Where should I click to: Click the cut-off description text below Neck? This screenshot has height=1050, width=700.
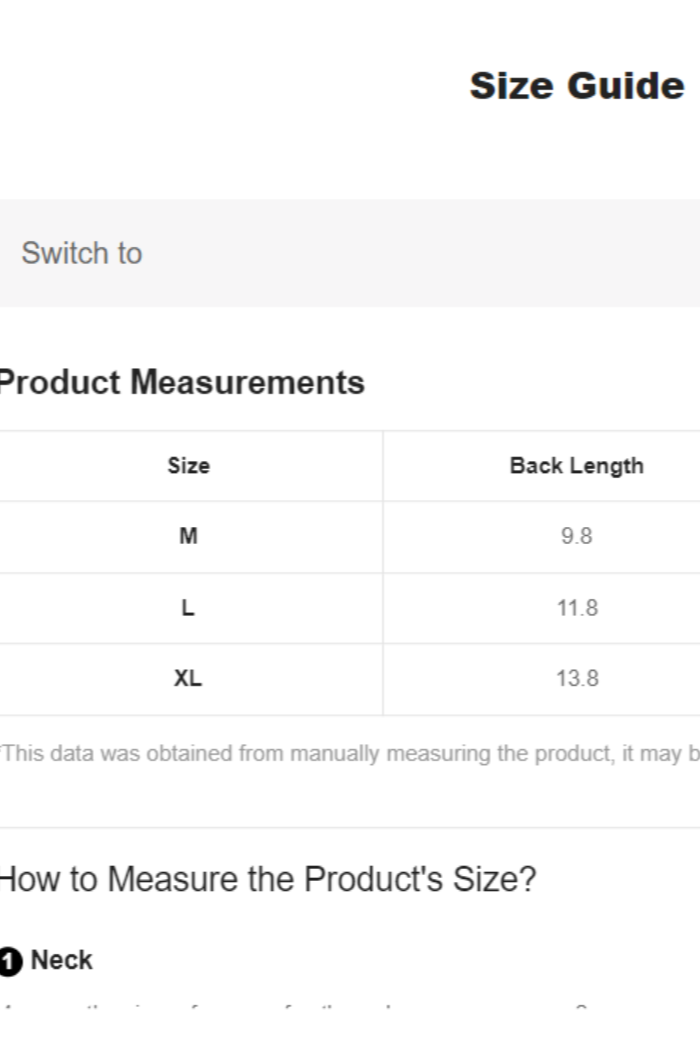click(x=300, y=1005)
